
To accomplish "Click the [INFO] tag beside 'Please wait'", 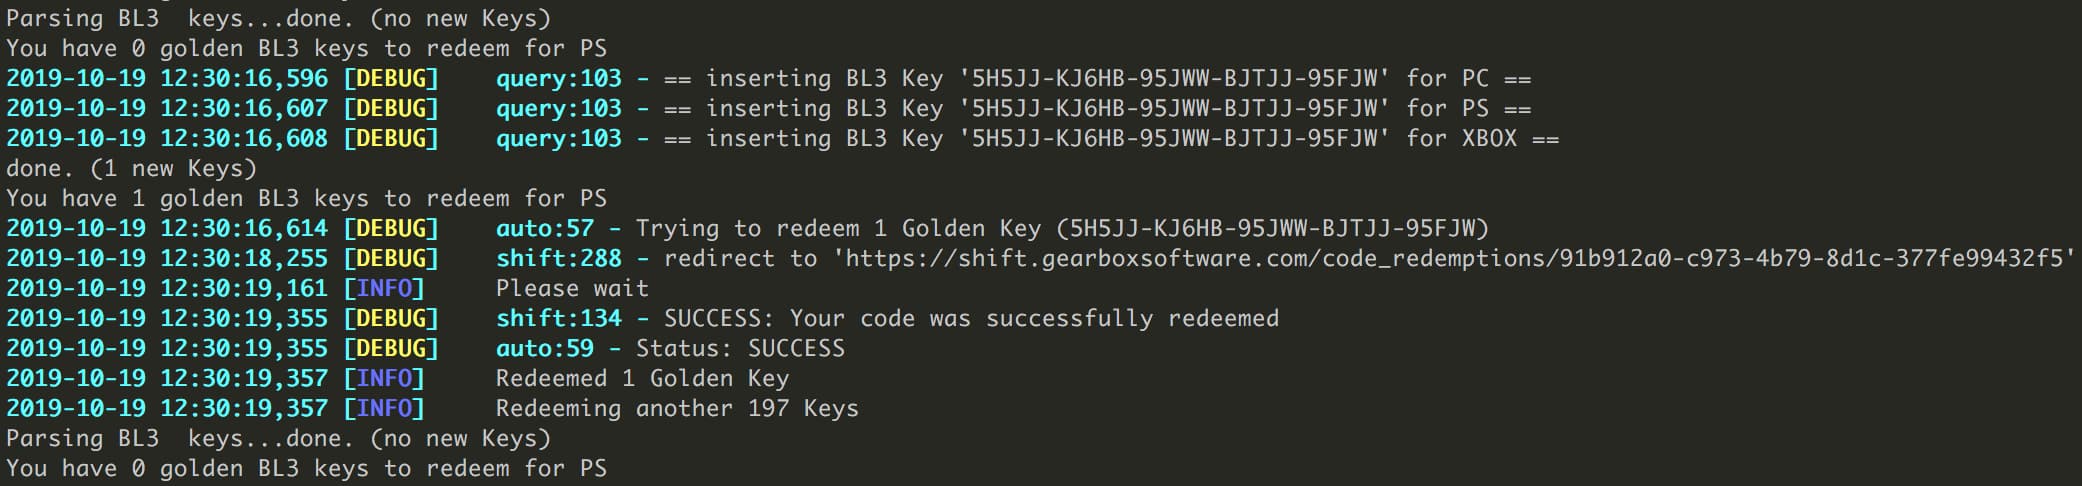I will (384, 289).
